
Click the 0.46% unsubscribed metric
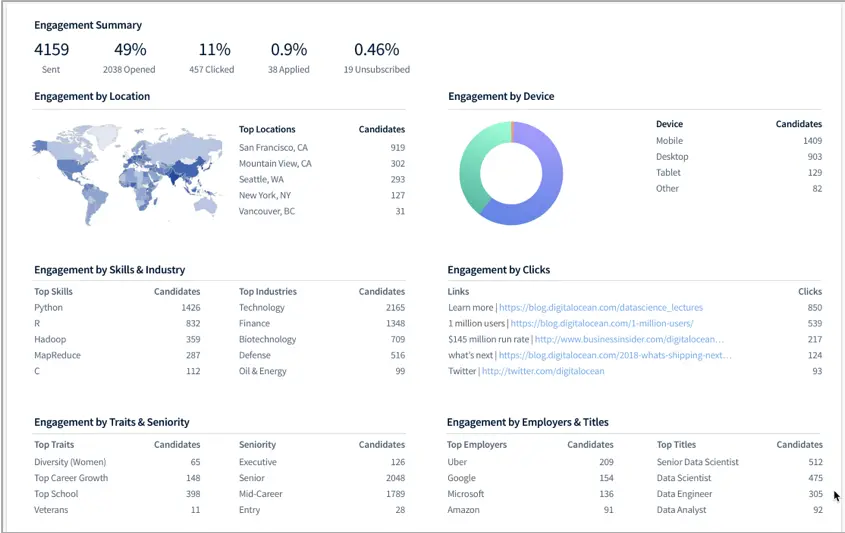(377, 58)
